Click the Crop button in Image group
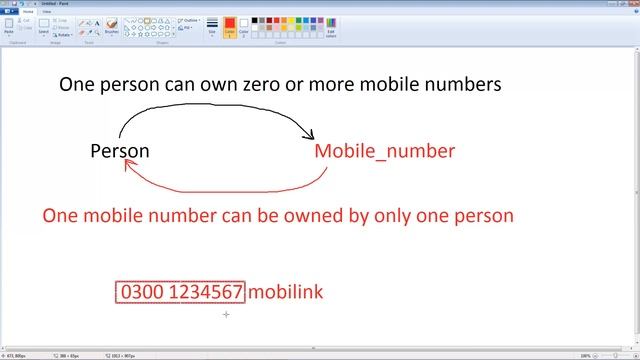Viewport: 640px width, 360px height. click(60, 20)
